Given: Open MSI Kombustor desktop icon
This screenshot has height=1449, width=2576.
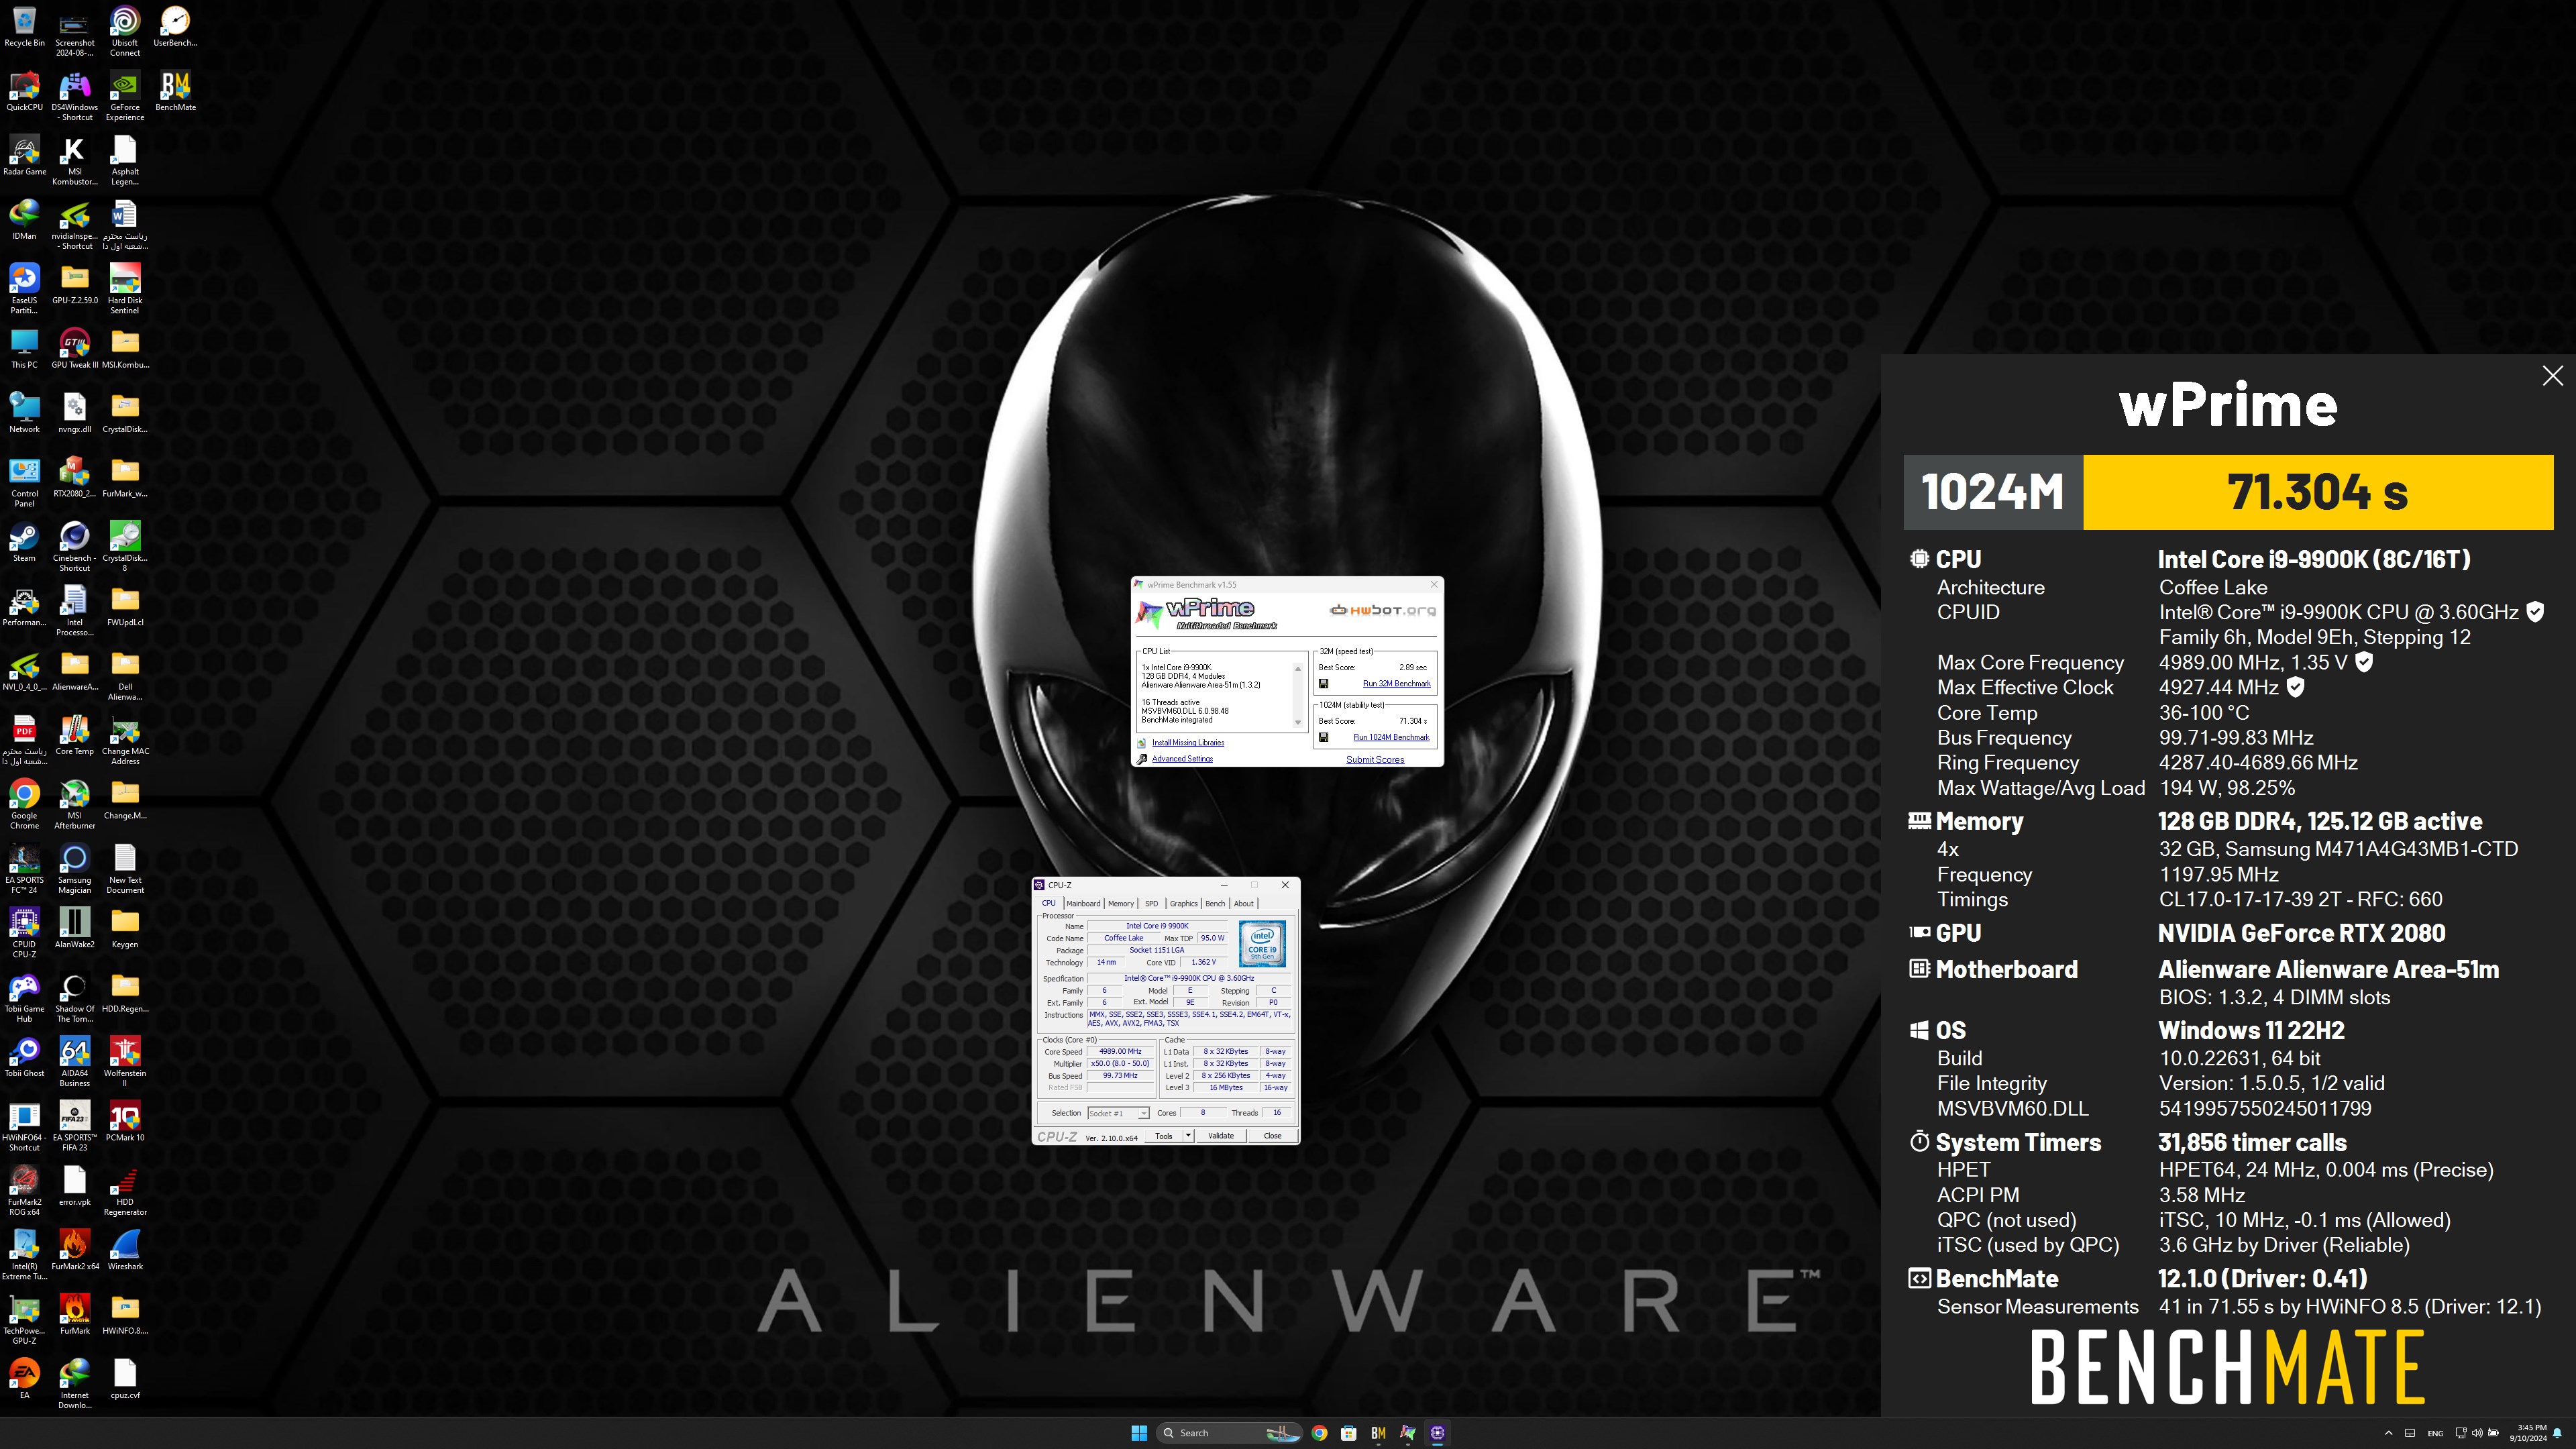Looking at the screenshot, I should [x=75, y=161].
